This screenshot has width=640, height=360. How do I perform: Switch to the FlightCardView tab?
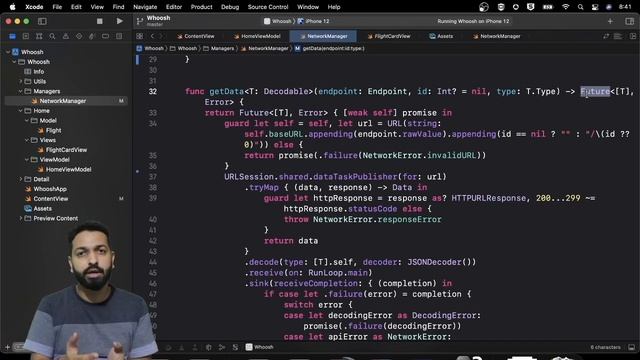tap(389, 36)
